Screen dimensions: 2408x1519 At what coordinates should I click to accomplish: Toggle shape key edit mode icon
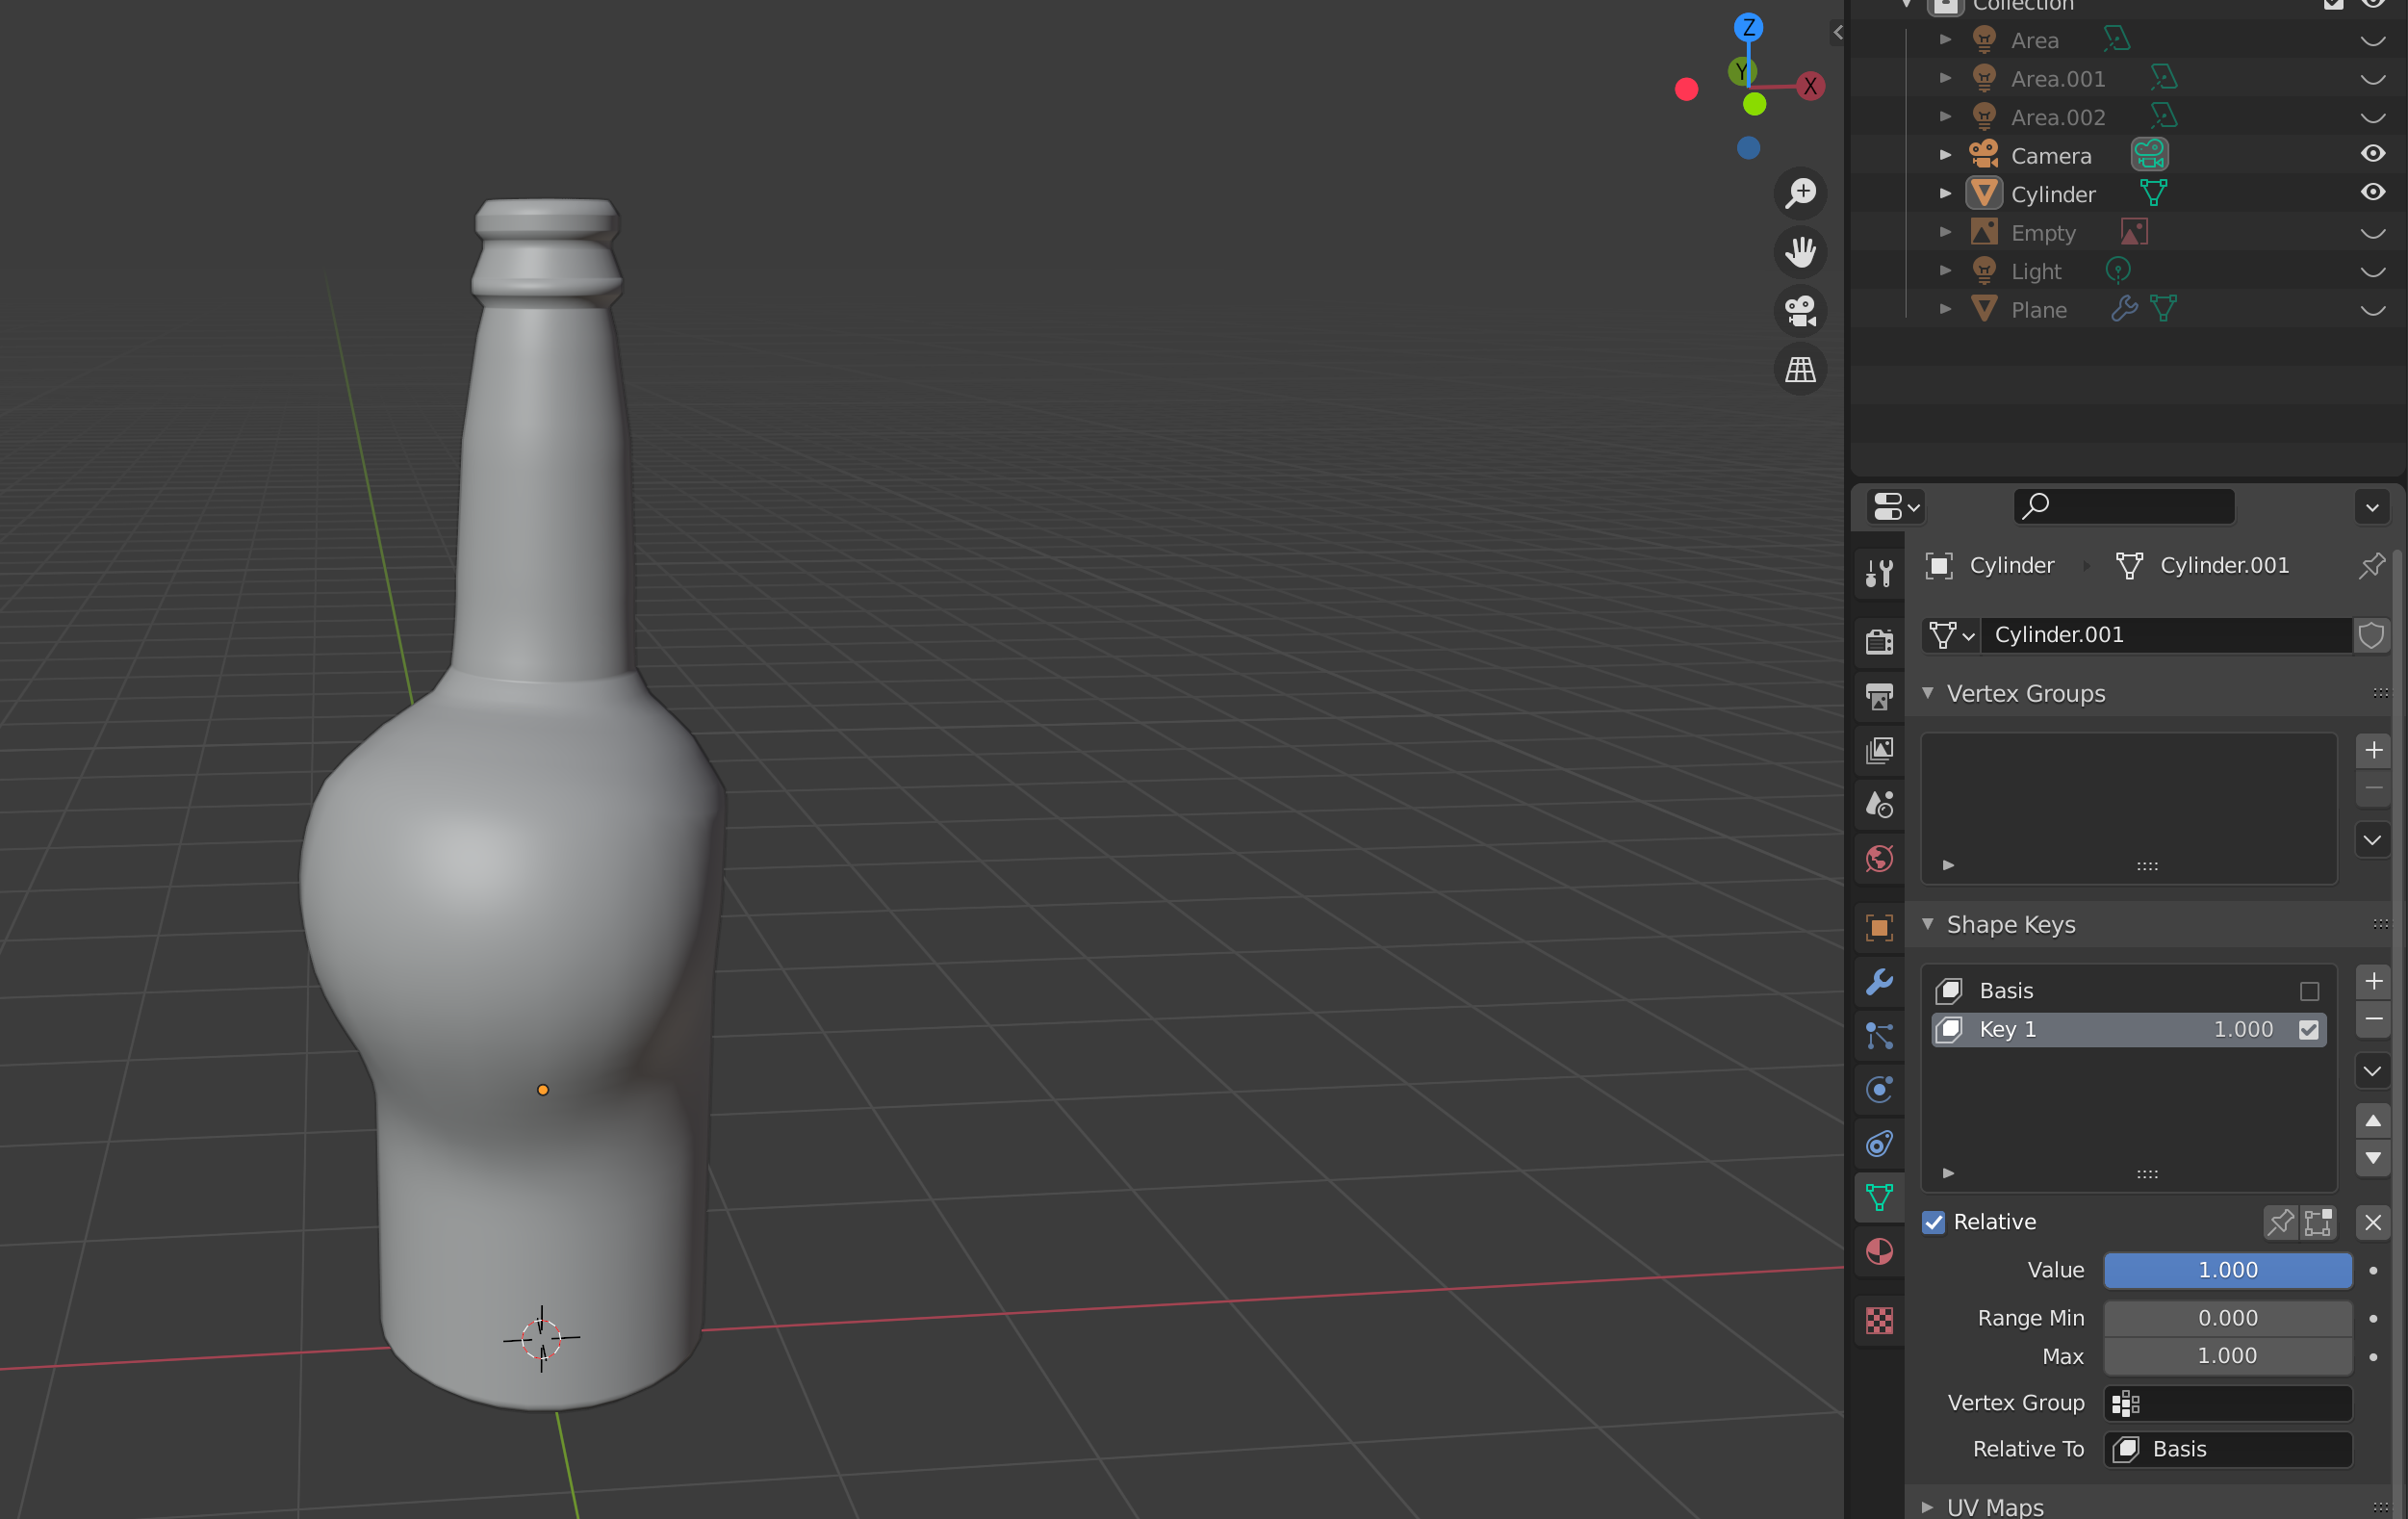tap(2318, 1222)
